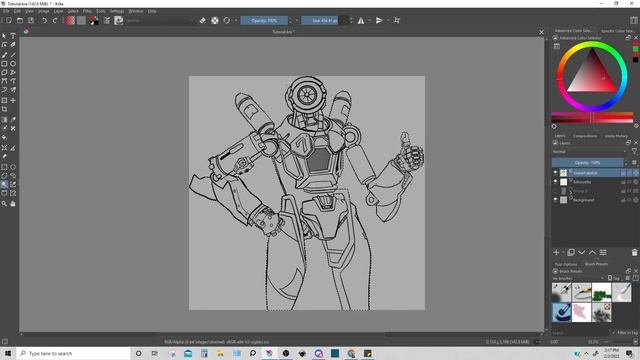Viewport: 640px width, 360px height.
Task: Move layer up with up arrow
Action: pyautogui.click(x=592, y=253)
